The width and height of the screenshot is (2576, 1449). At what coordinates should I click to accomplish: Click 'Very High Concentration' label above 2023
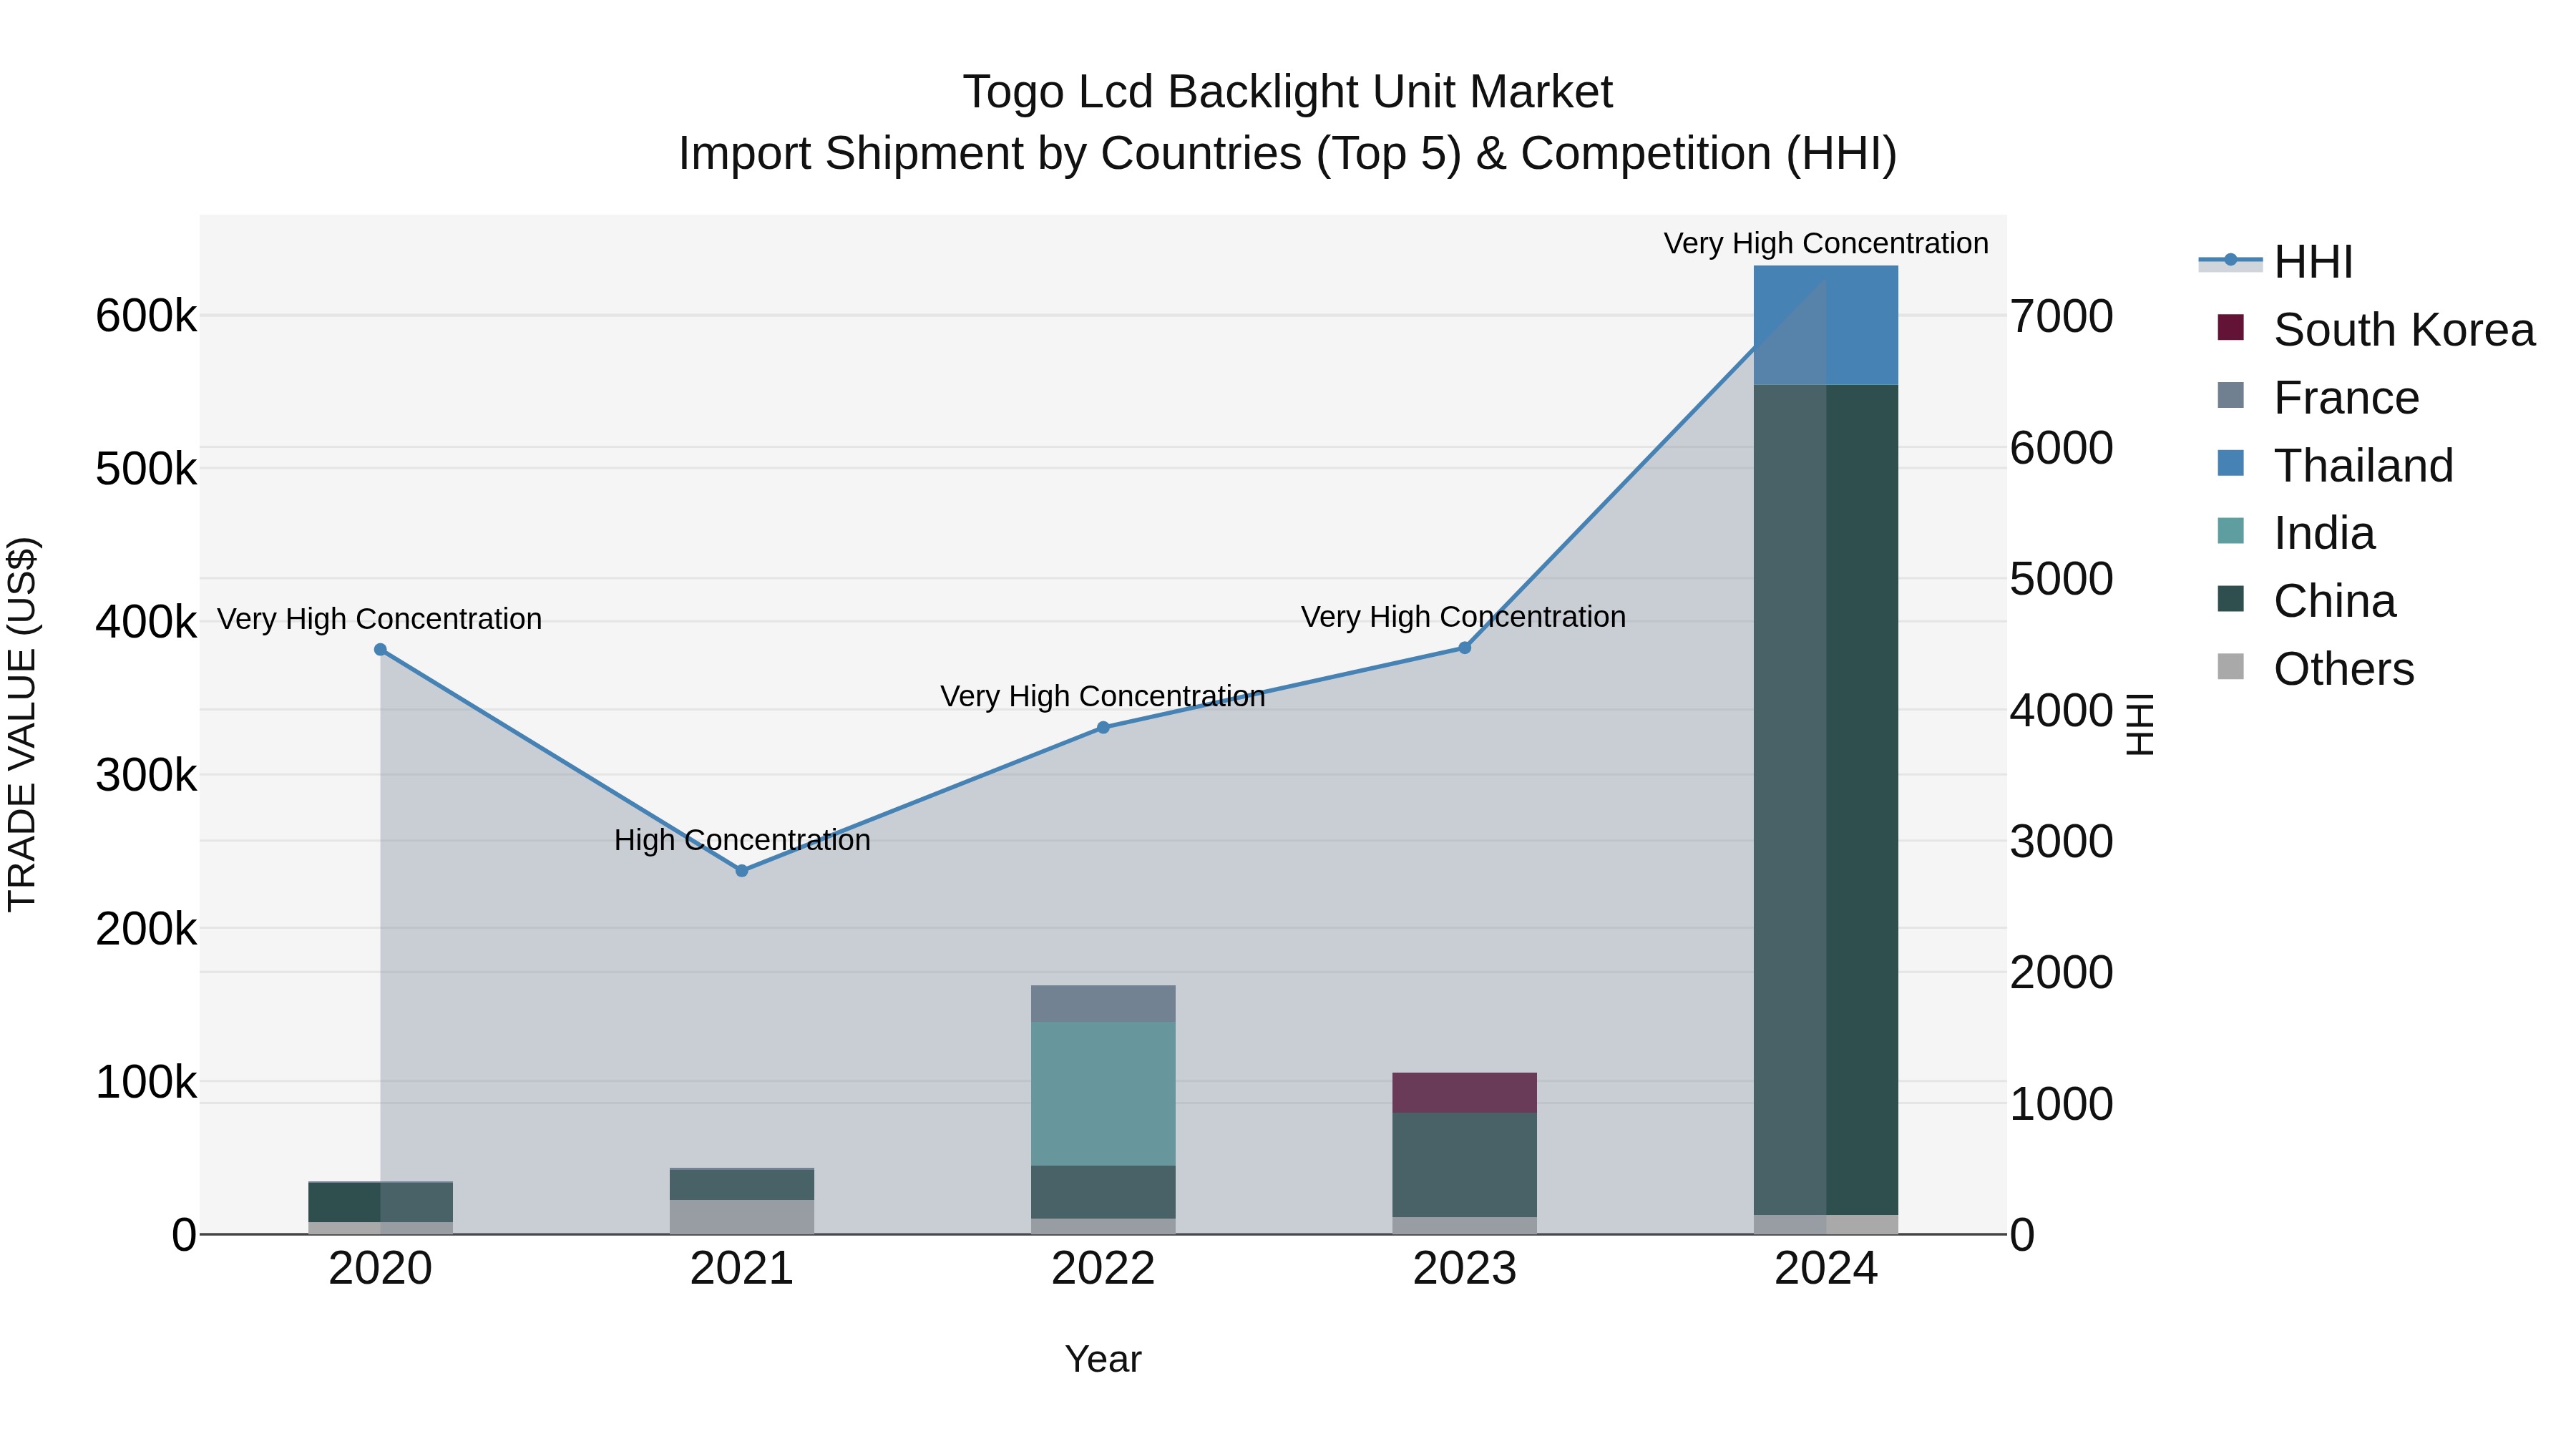click(1463, 618)
